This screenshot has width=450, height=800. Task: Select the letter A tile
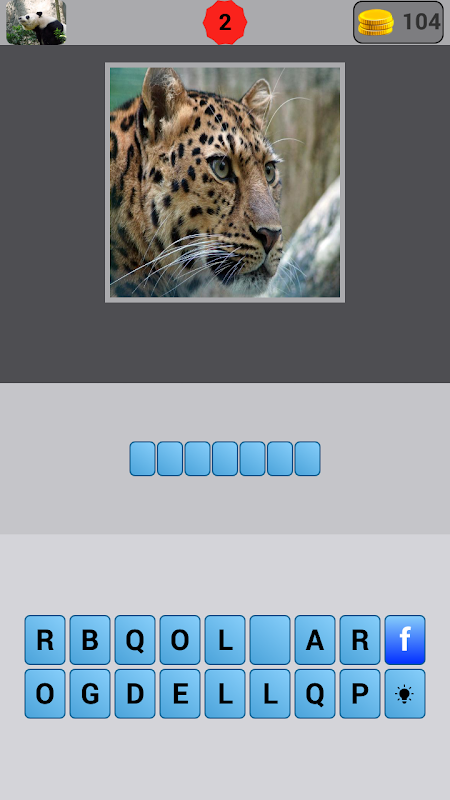tap(315, 640)
